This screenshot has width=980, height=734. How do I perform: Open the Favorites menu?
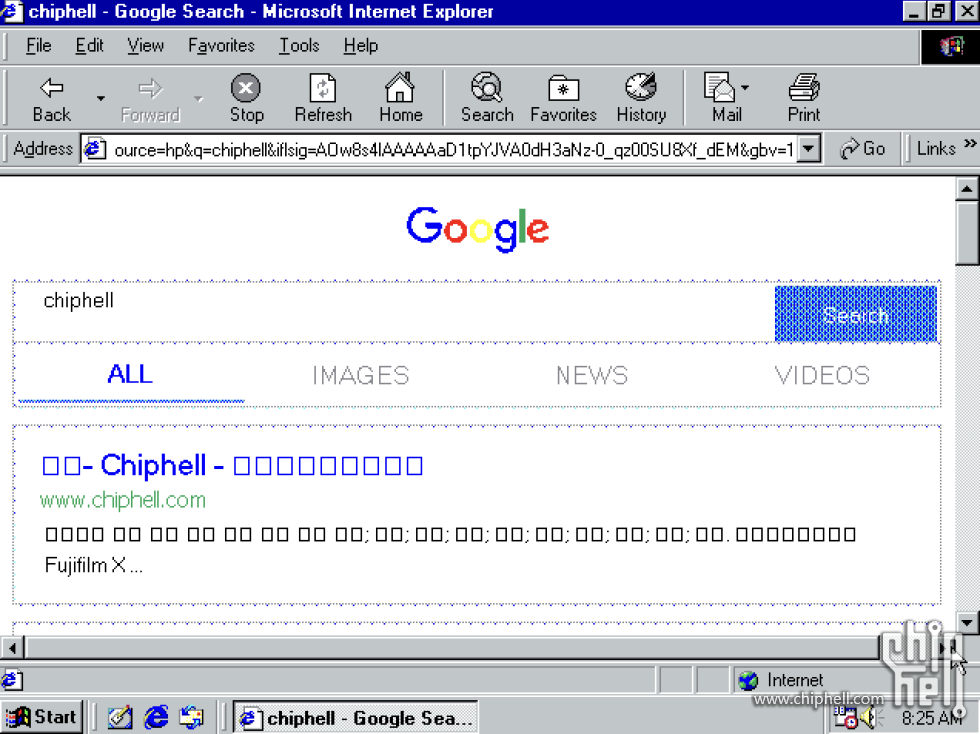pyautogui.click(x=221, y=46)
